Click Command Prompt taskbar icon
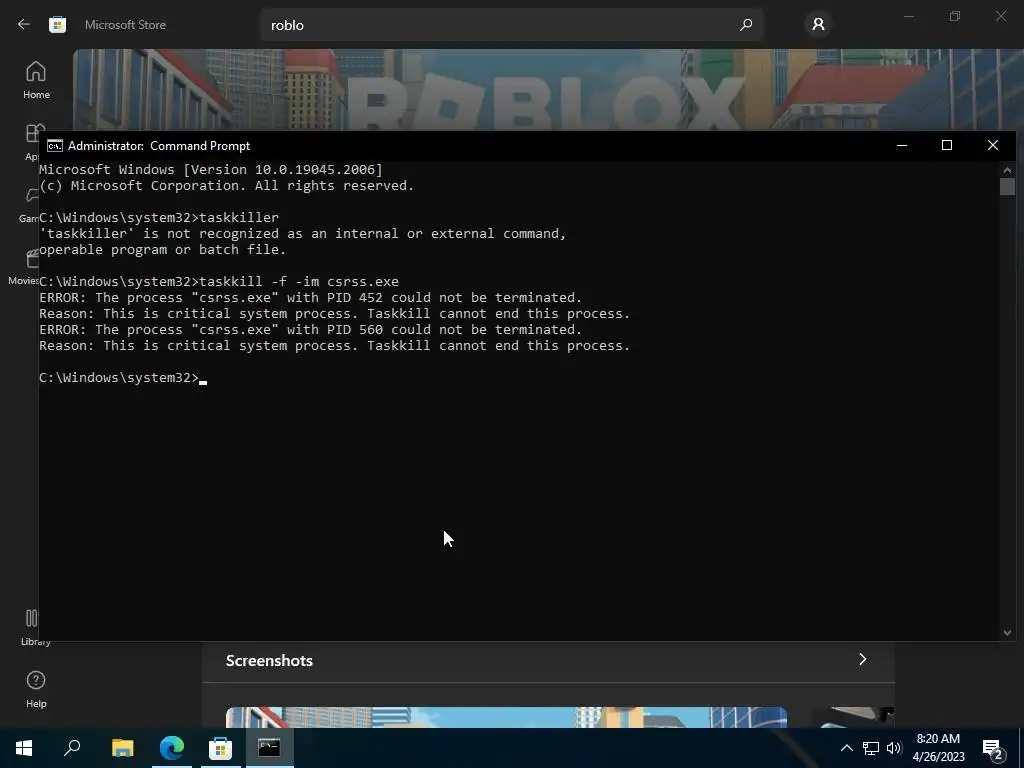The image size is (1024, 768). point(269,748)
